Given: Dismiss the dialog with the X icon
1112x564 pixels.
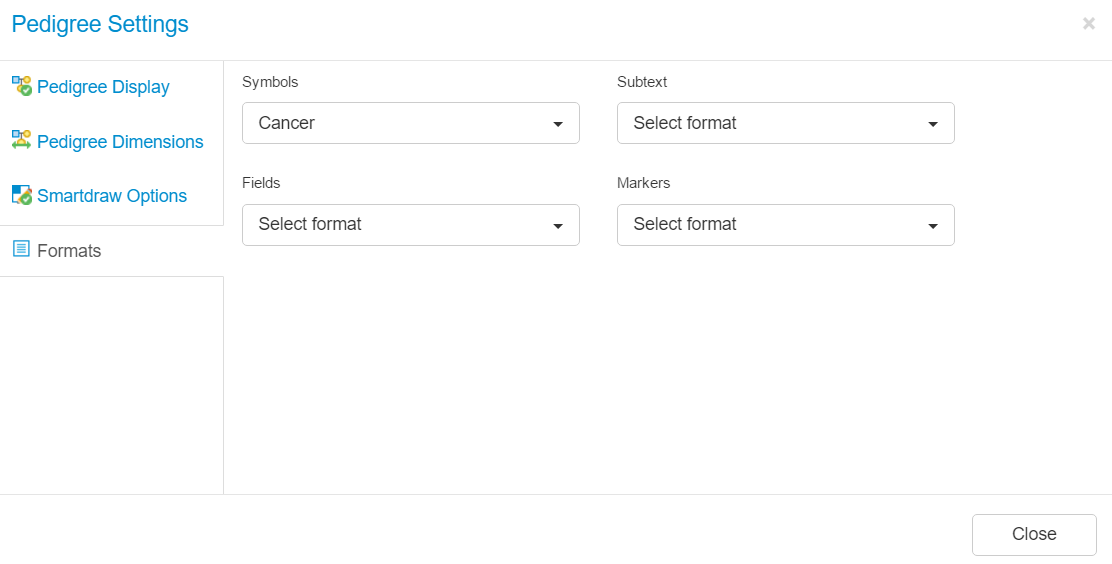Looking at the screenshot, I should pyautogui.click(x=1089, y=24).
